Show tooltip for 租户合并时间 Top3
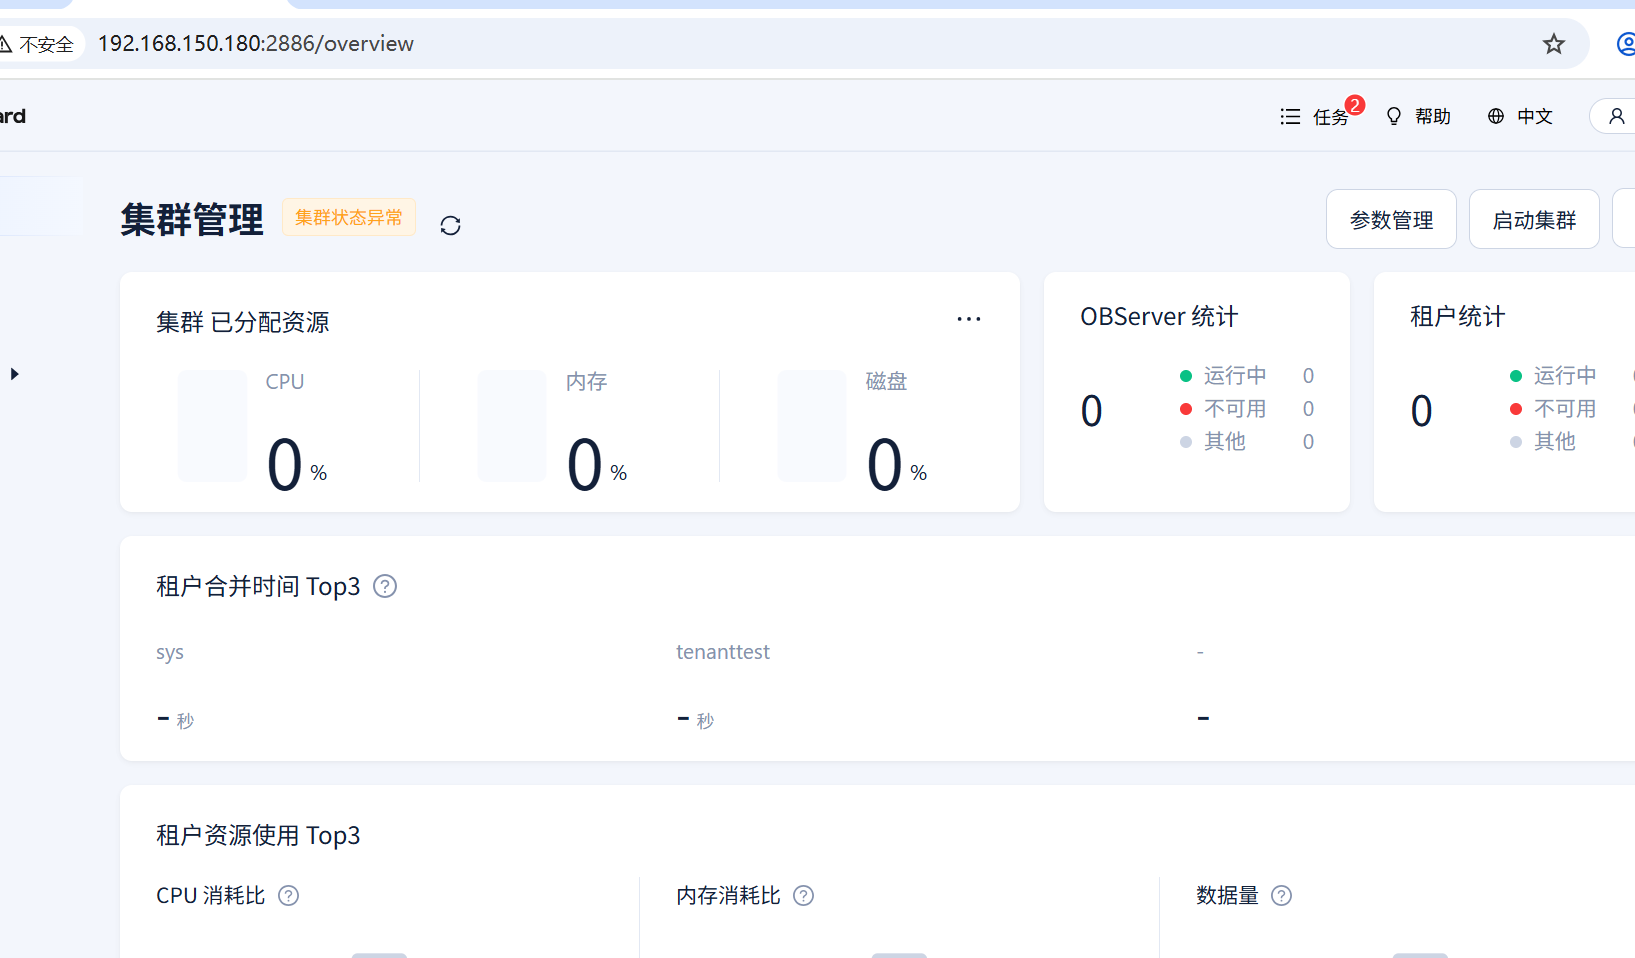The image size is (1635, 958). click(385, 586)
